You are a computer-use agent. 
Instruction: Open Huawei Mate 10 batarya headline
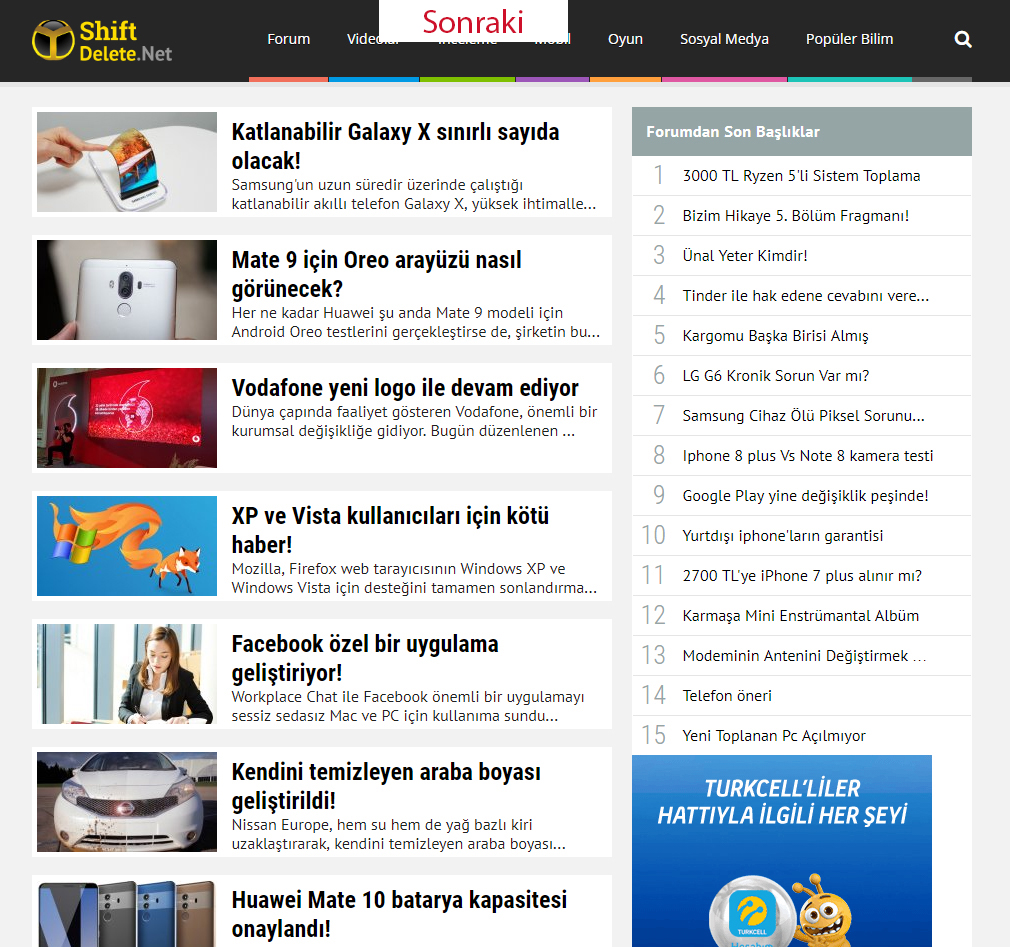pyautogui.click(x=399, y=914)
